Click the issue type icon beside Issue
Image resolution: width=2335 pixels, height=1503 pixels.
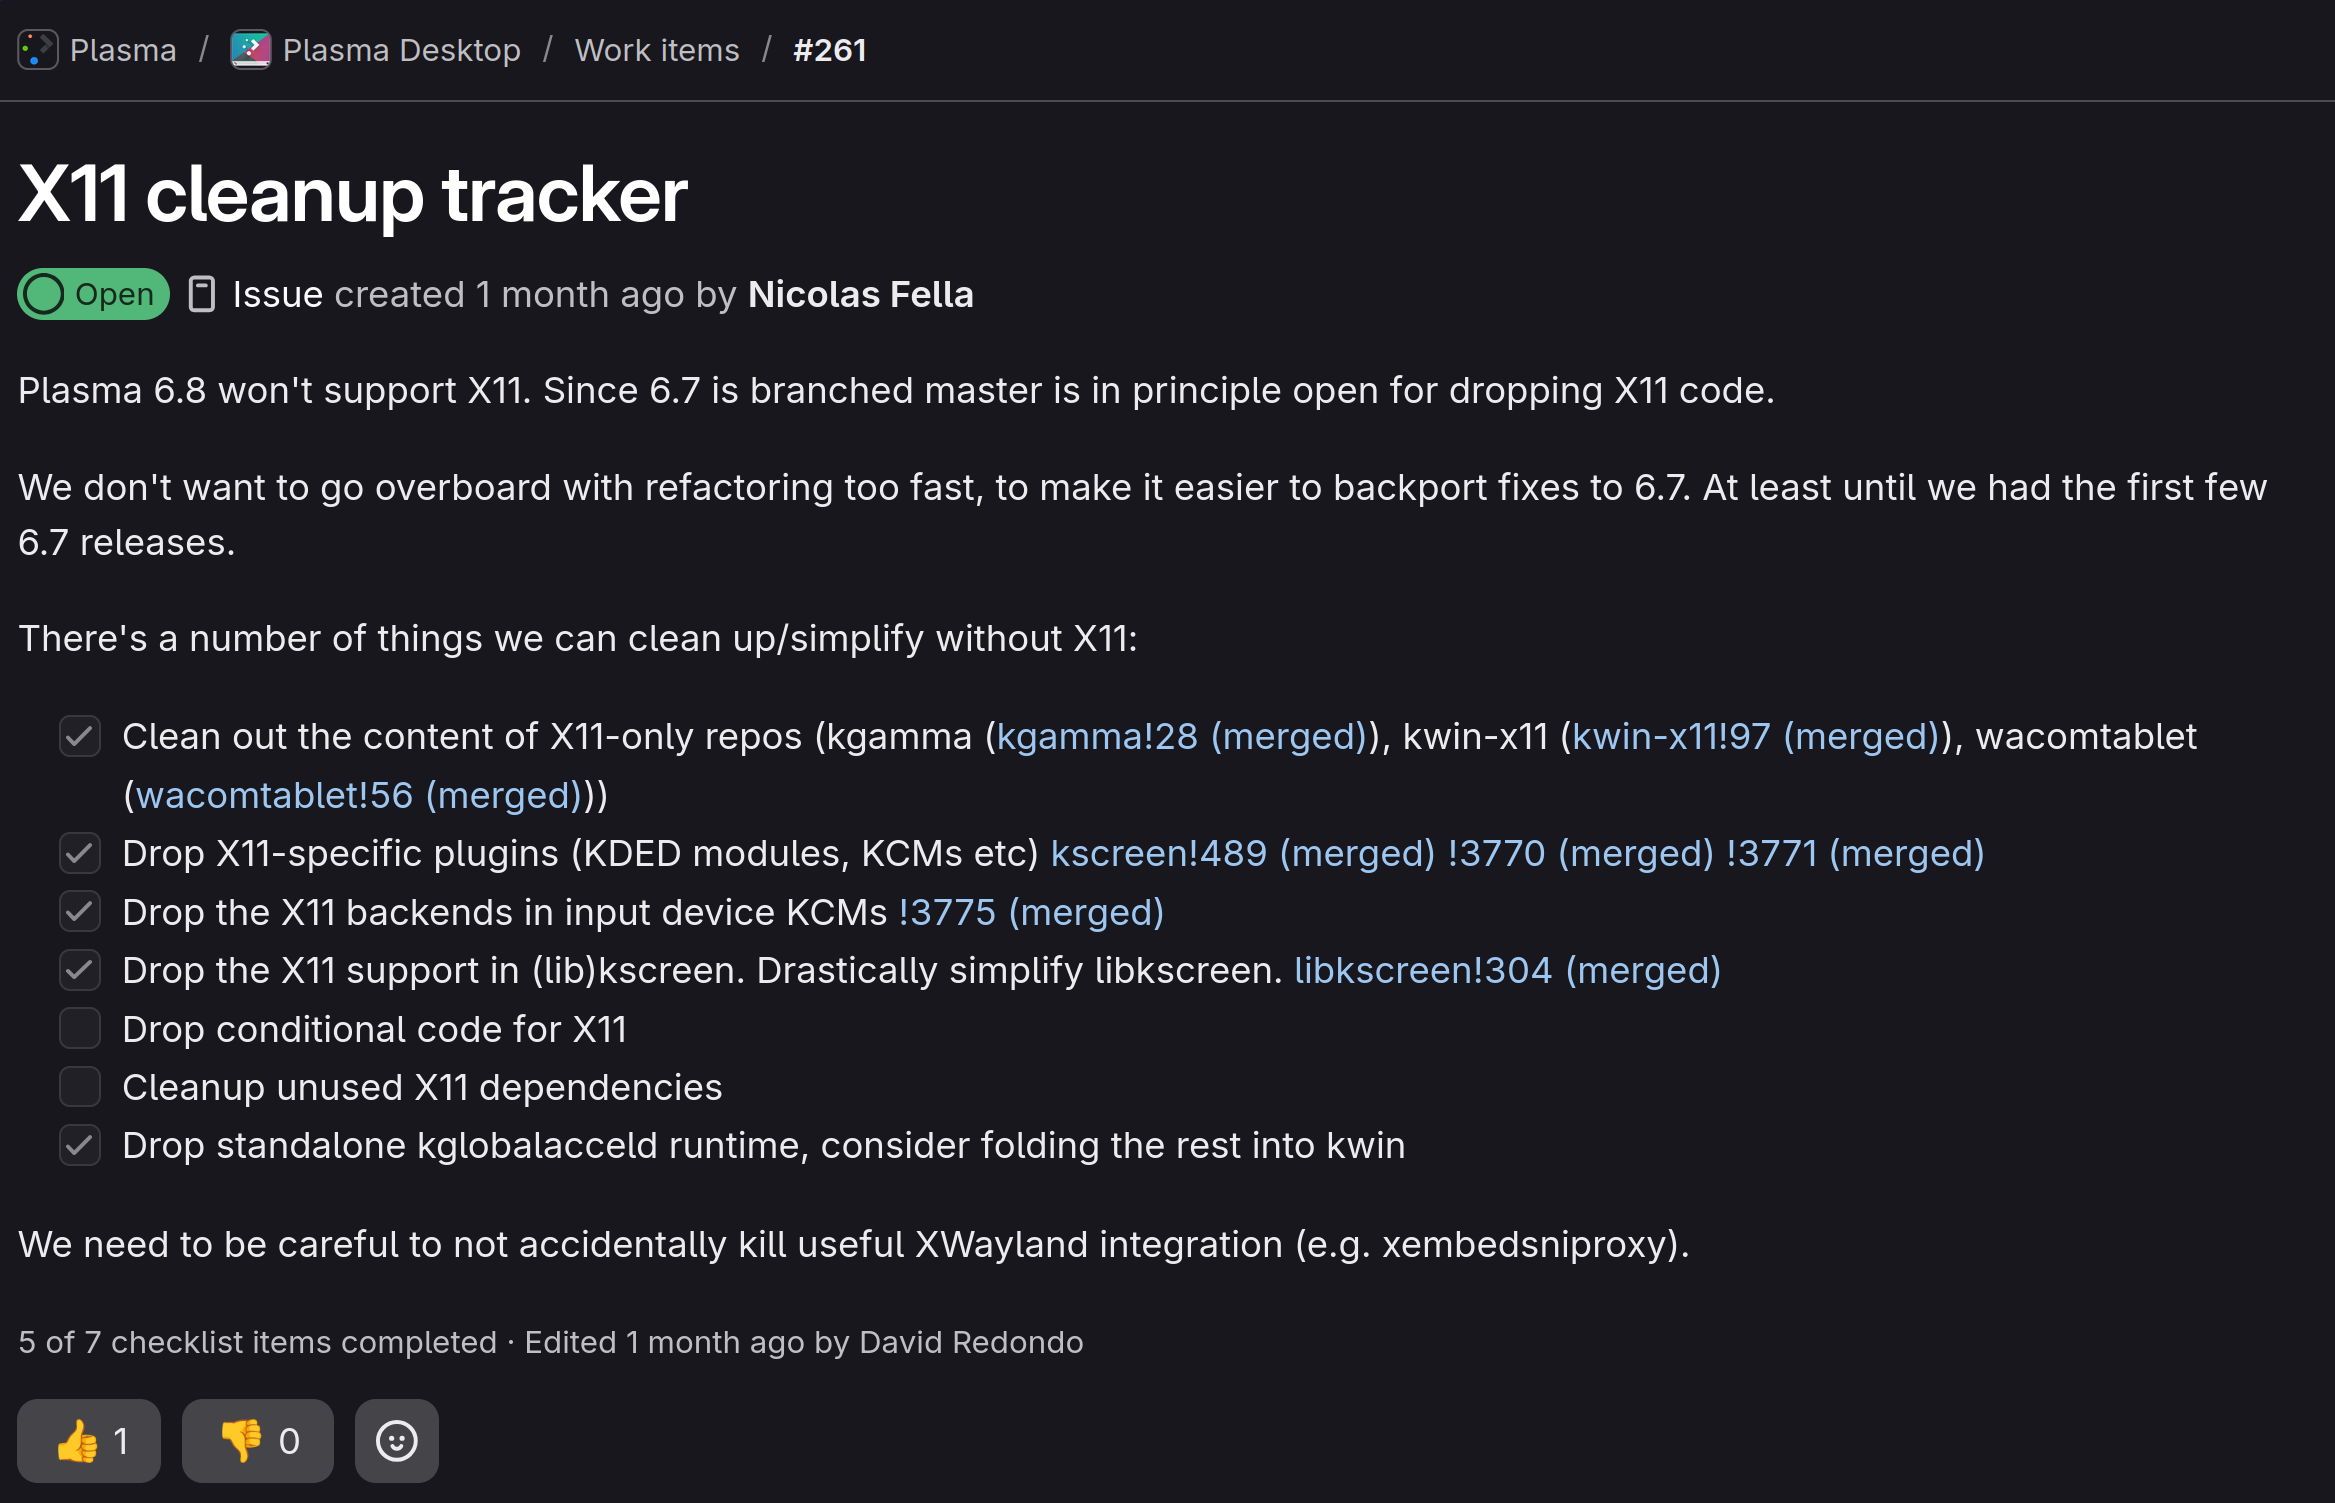click(202, 294)
